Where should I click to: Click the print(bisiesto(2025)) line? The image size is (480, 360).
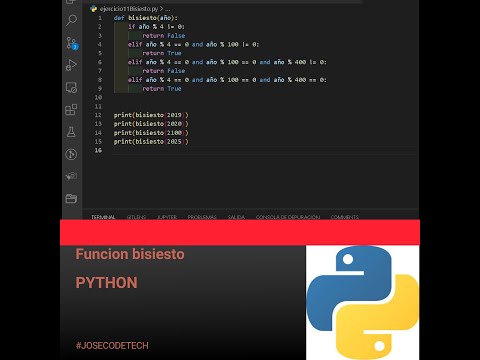coord(151,141)
